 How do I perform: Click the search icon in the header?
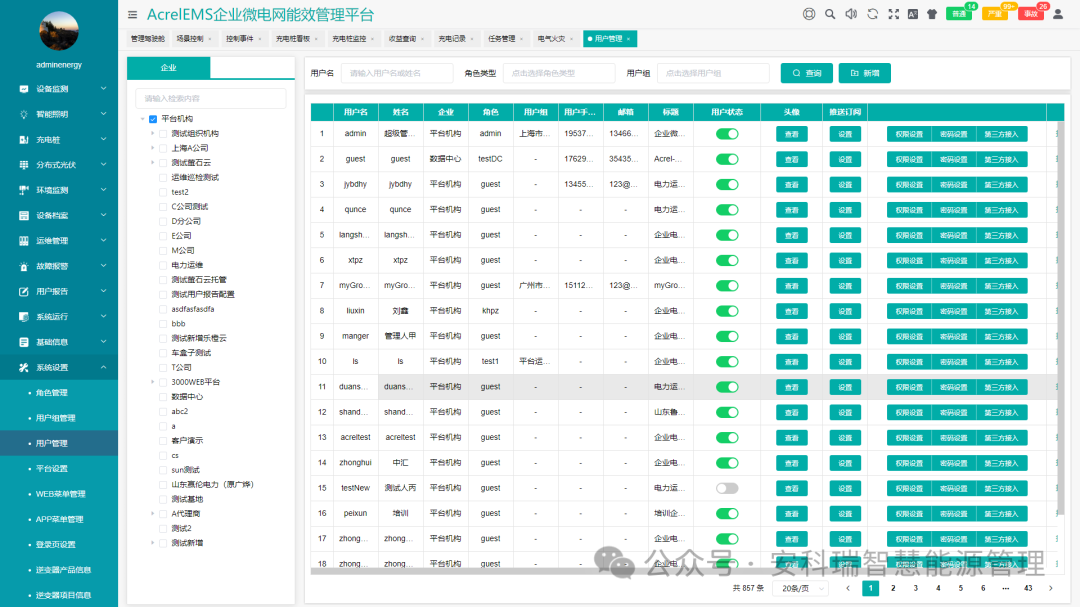pyautogui.click(x=830, y=14)
